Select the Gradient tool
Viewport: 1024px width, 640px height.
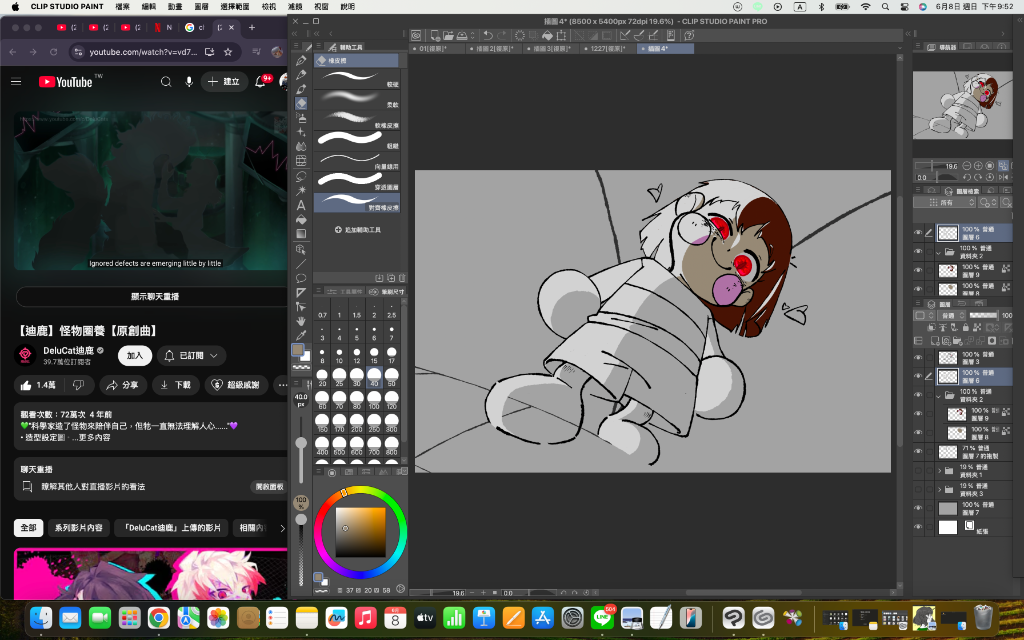point(301,234)
